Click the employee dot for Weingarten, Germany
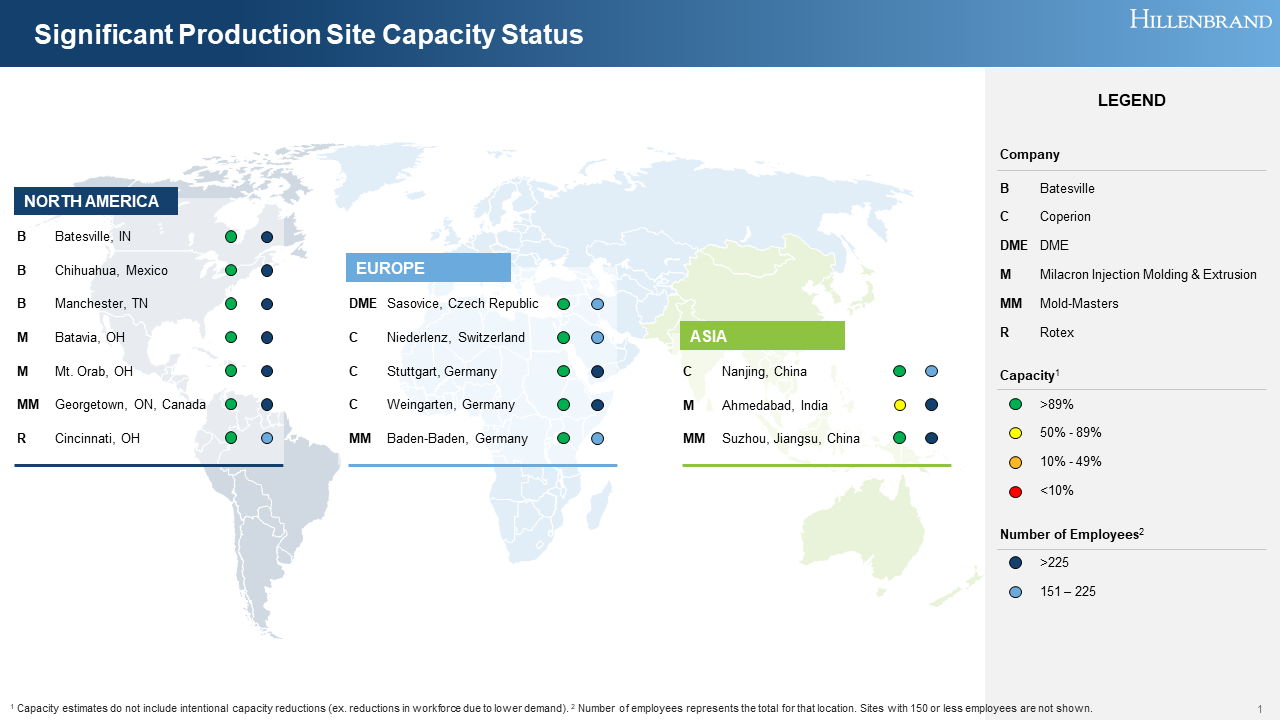This screenshot has width=1280, height=720. coord(597,405)
